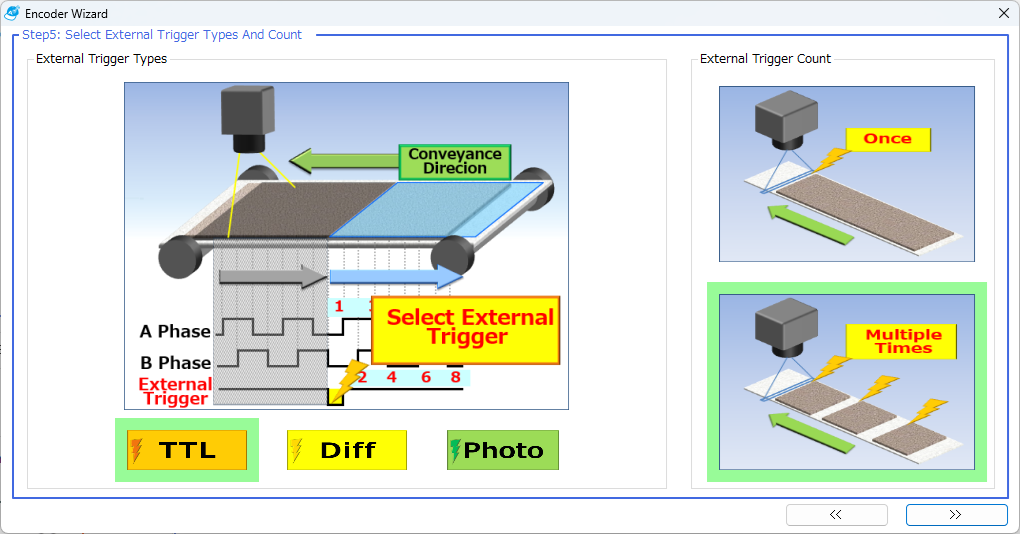Click the B Phase waveform label

[175, 362]
